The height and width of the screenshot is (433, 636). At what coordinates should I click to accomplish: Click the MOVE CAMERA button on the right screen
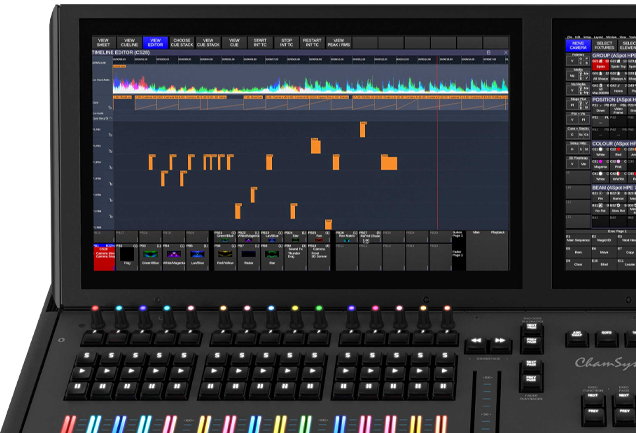[x=578, y=46]
